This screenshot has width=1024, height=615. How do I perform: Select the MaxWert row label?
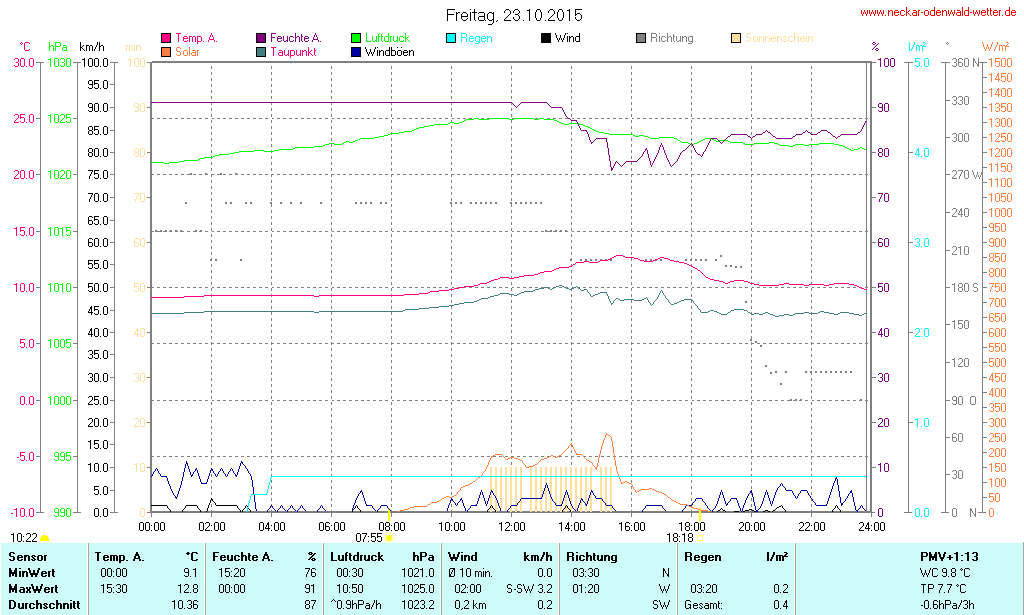(32, 589)
